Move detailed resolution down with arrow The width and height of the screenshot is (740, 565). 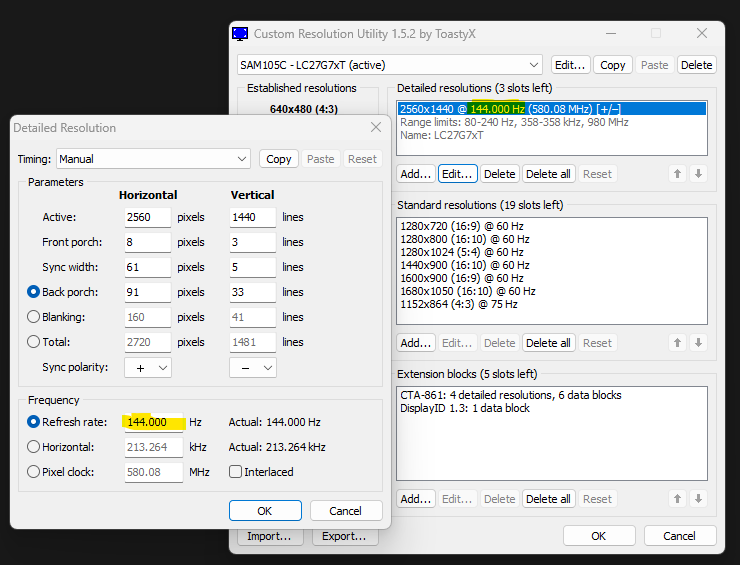[698, 174]
